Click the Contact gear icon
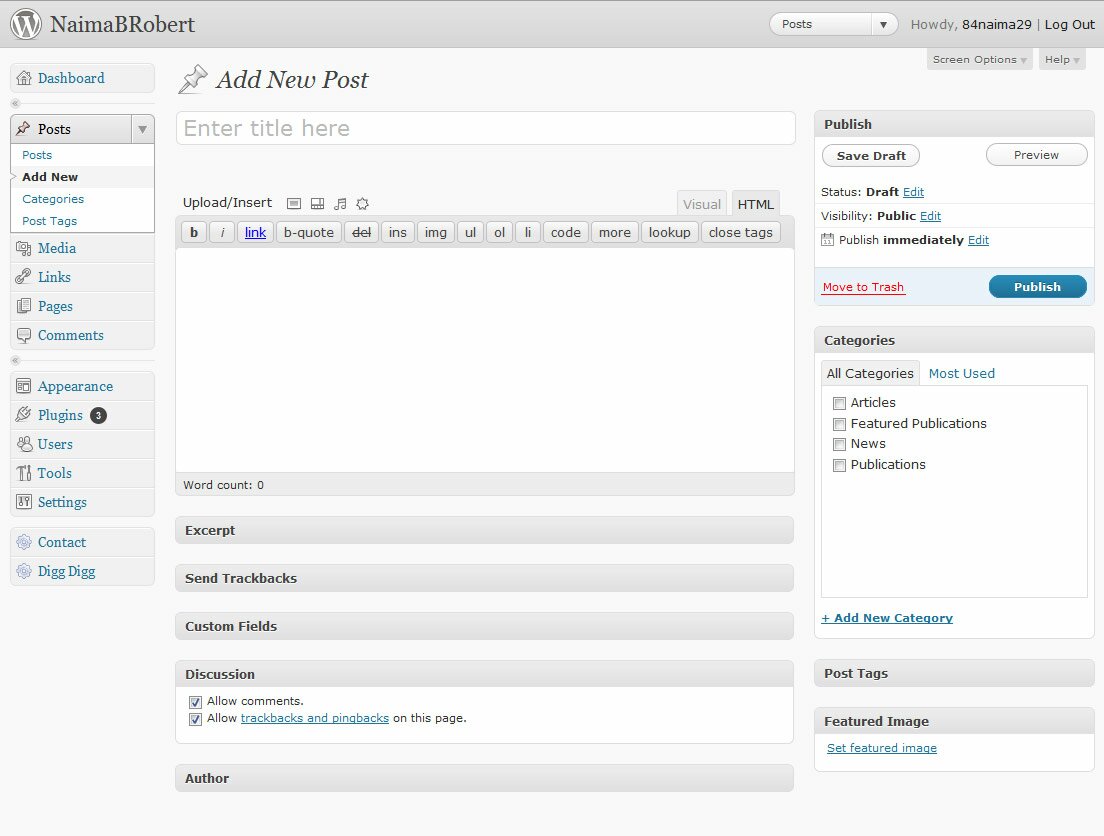The width and height of the screenshot is (1104, 836). pyautogui.click(x=24, y=542)
